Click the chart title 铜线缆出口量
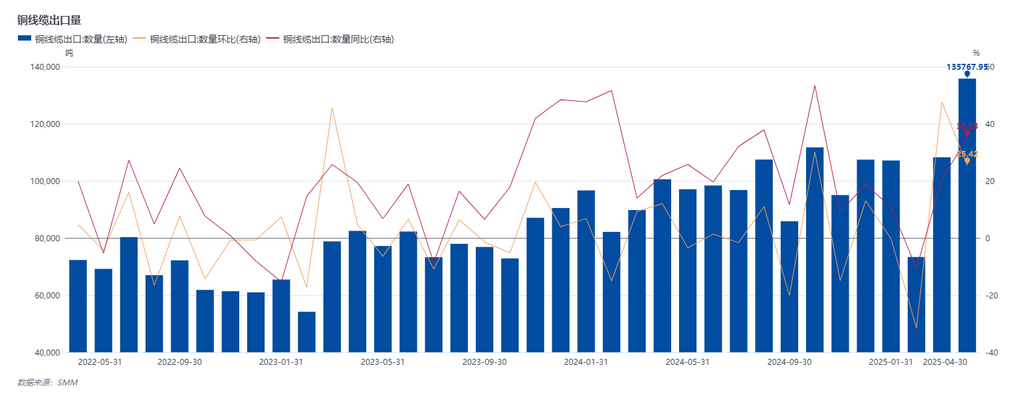1024x399 pixels. click(49, 20)
